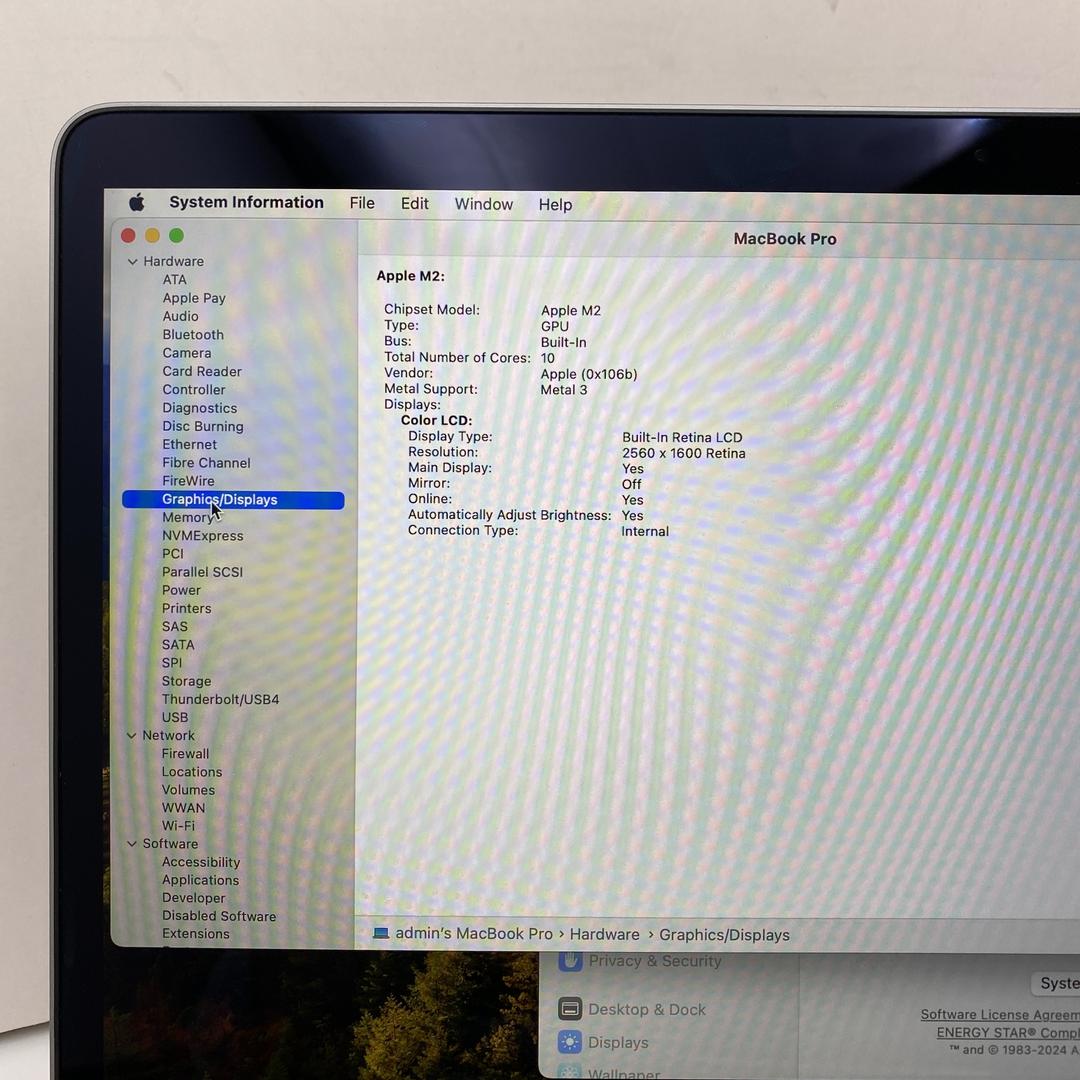This screenshot has height=1080, width=1080.
Task: Select SPI in the sidebar
Action: coord(172,663)
